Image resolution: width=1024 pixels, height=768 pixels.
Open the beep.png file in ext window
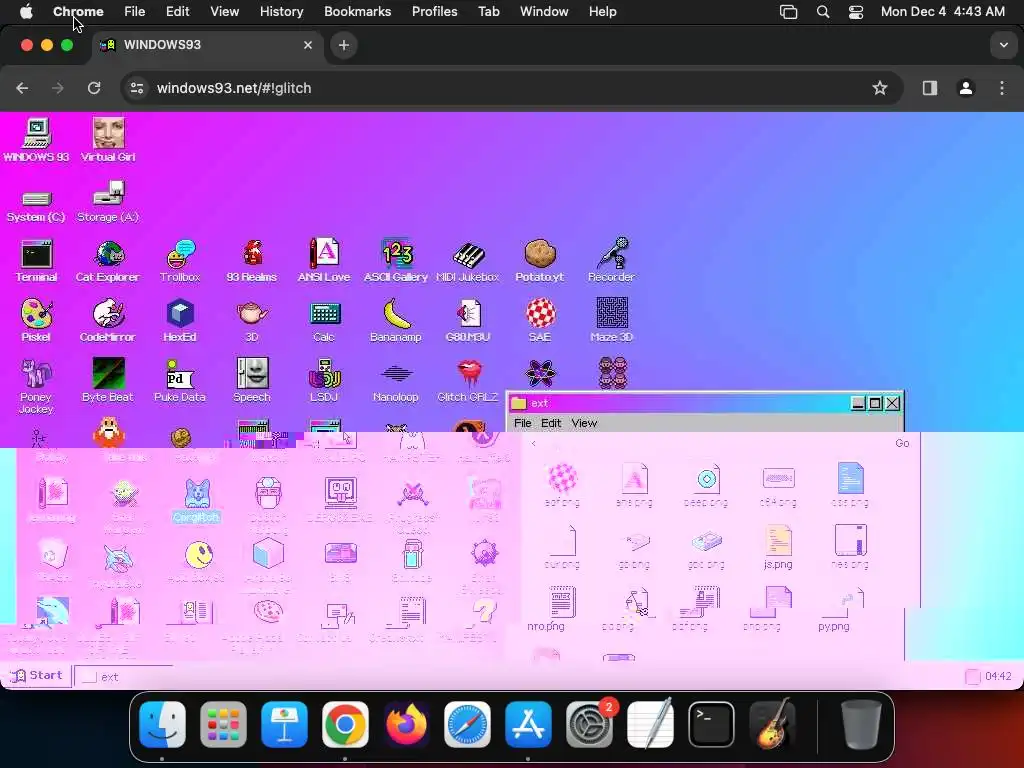pos(706,486)
